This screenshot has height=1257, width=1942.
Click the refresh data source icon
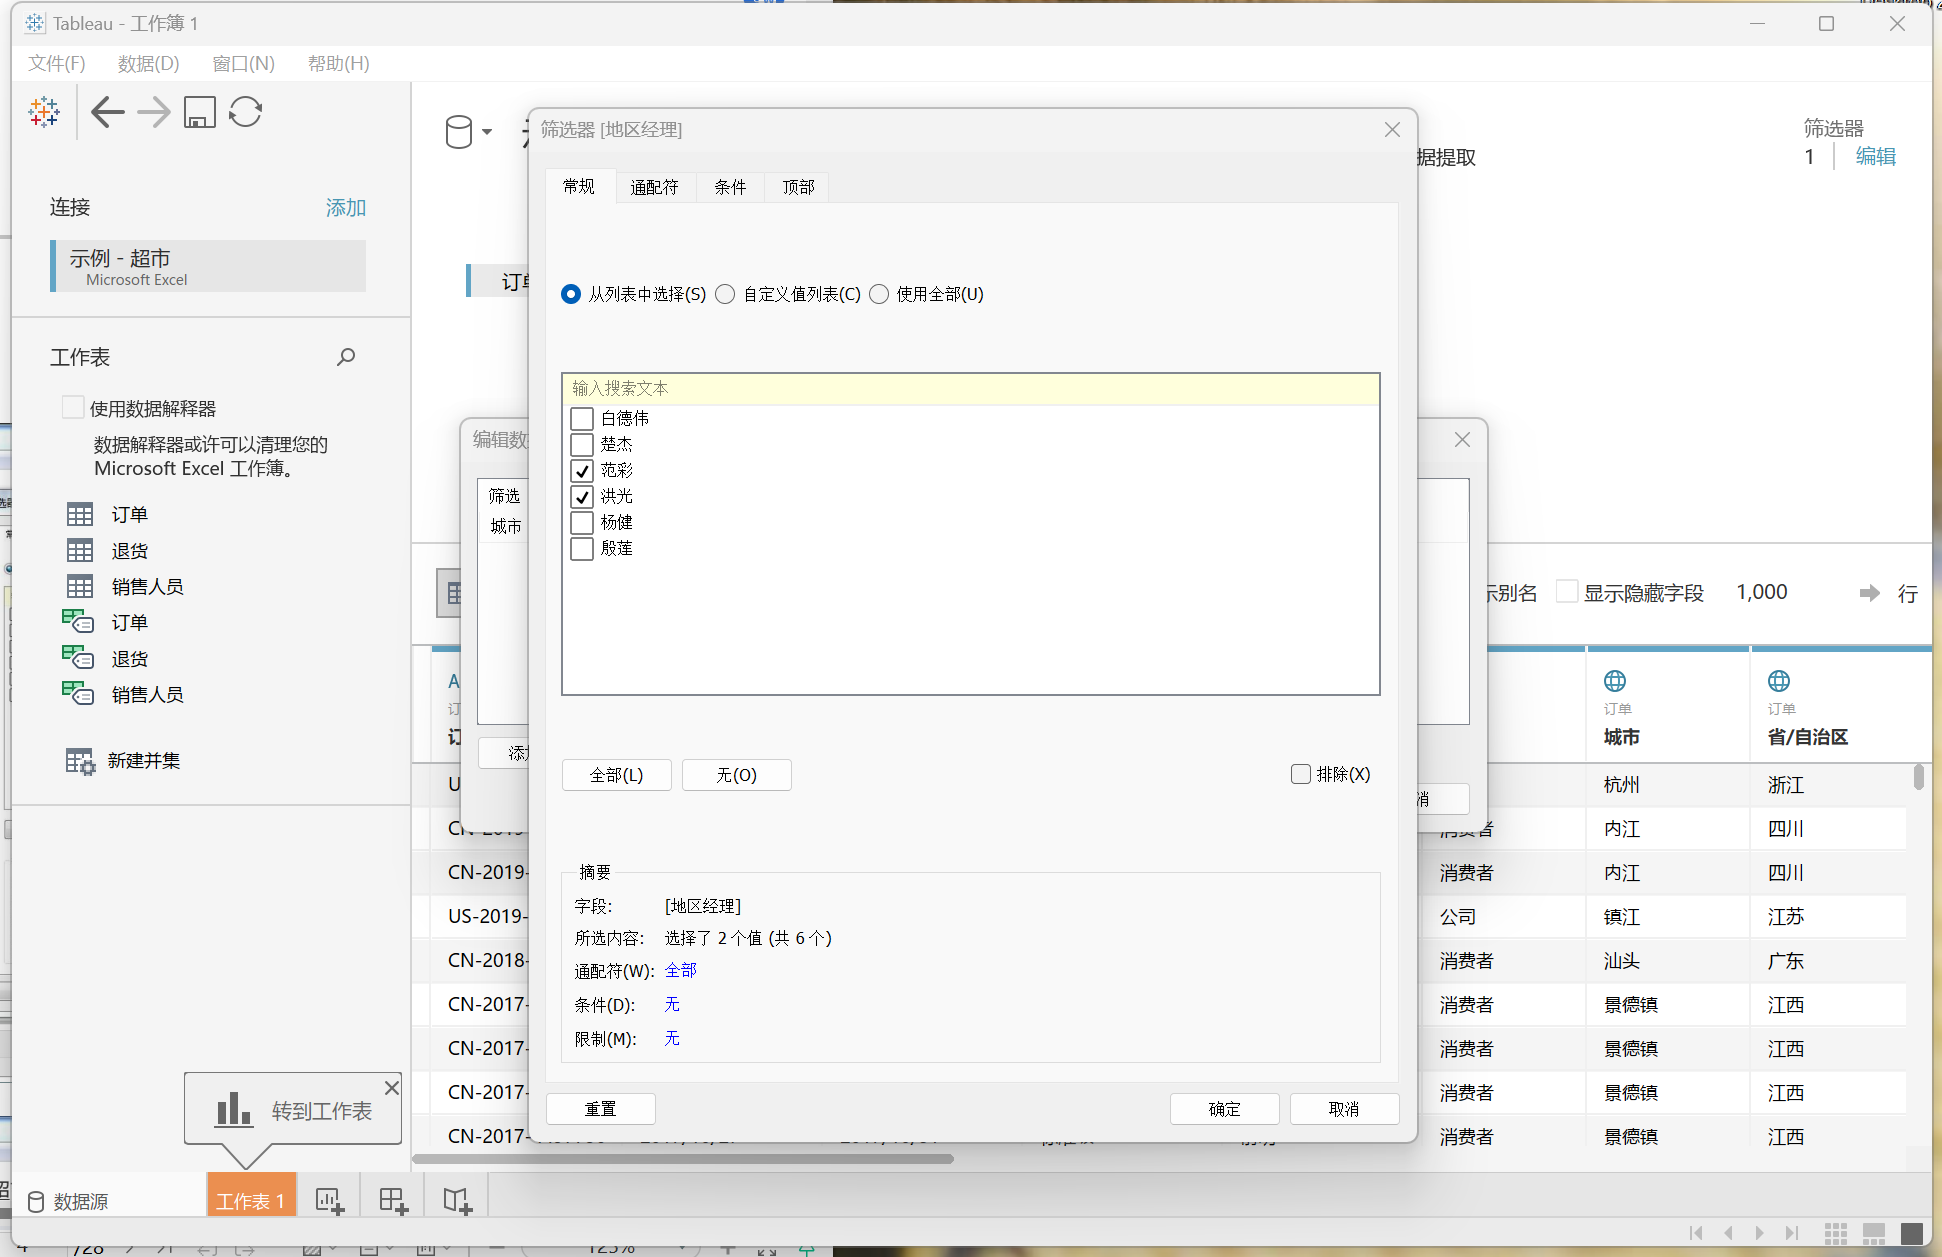coord(245,112)
